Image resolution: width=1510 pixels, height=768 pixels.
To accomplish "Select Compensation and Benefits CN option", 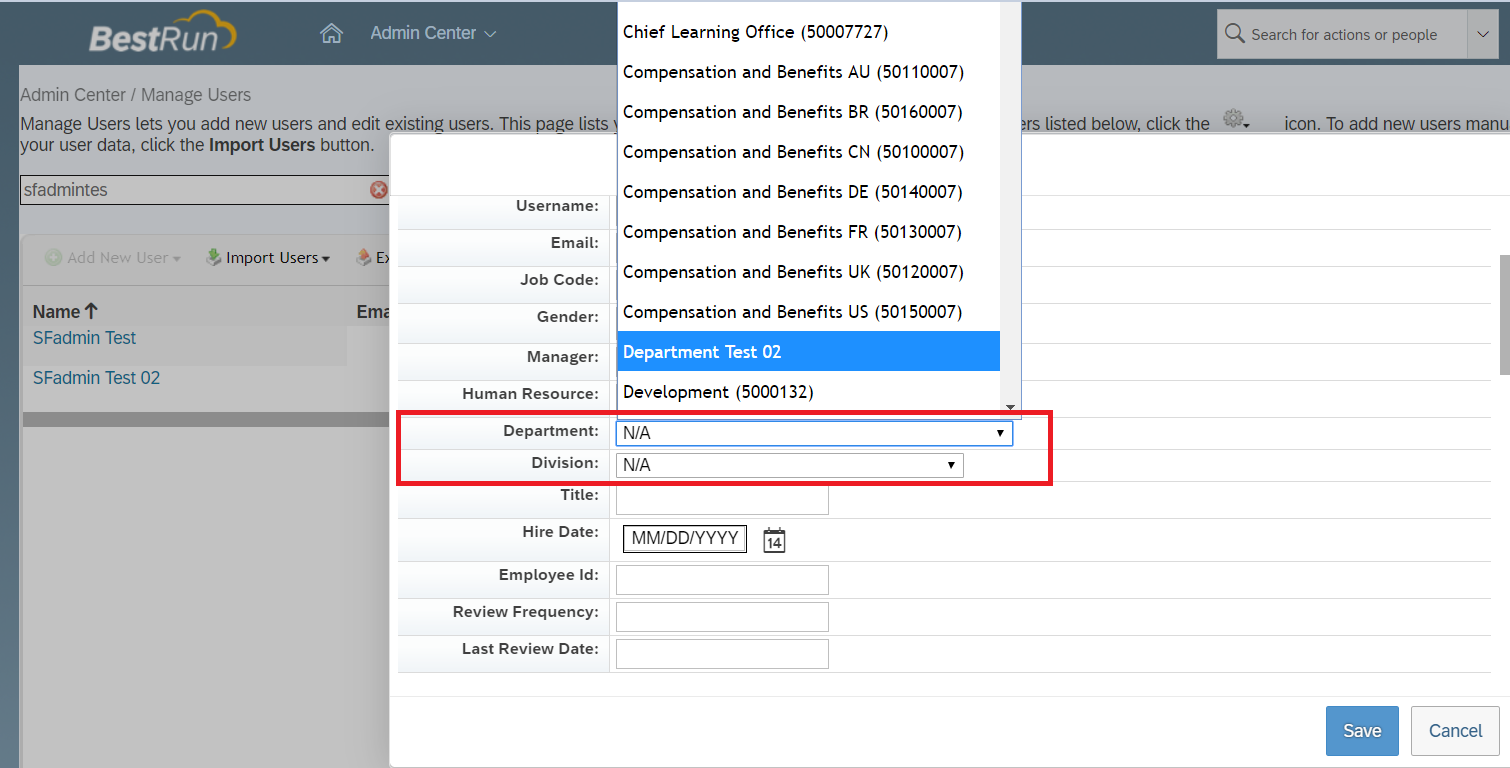I will click(x=808, y=152).
